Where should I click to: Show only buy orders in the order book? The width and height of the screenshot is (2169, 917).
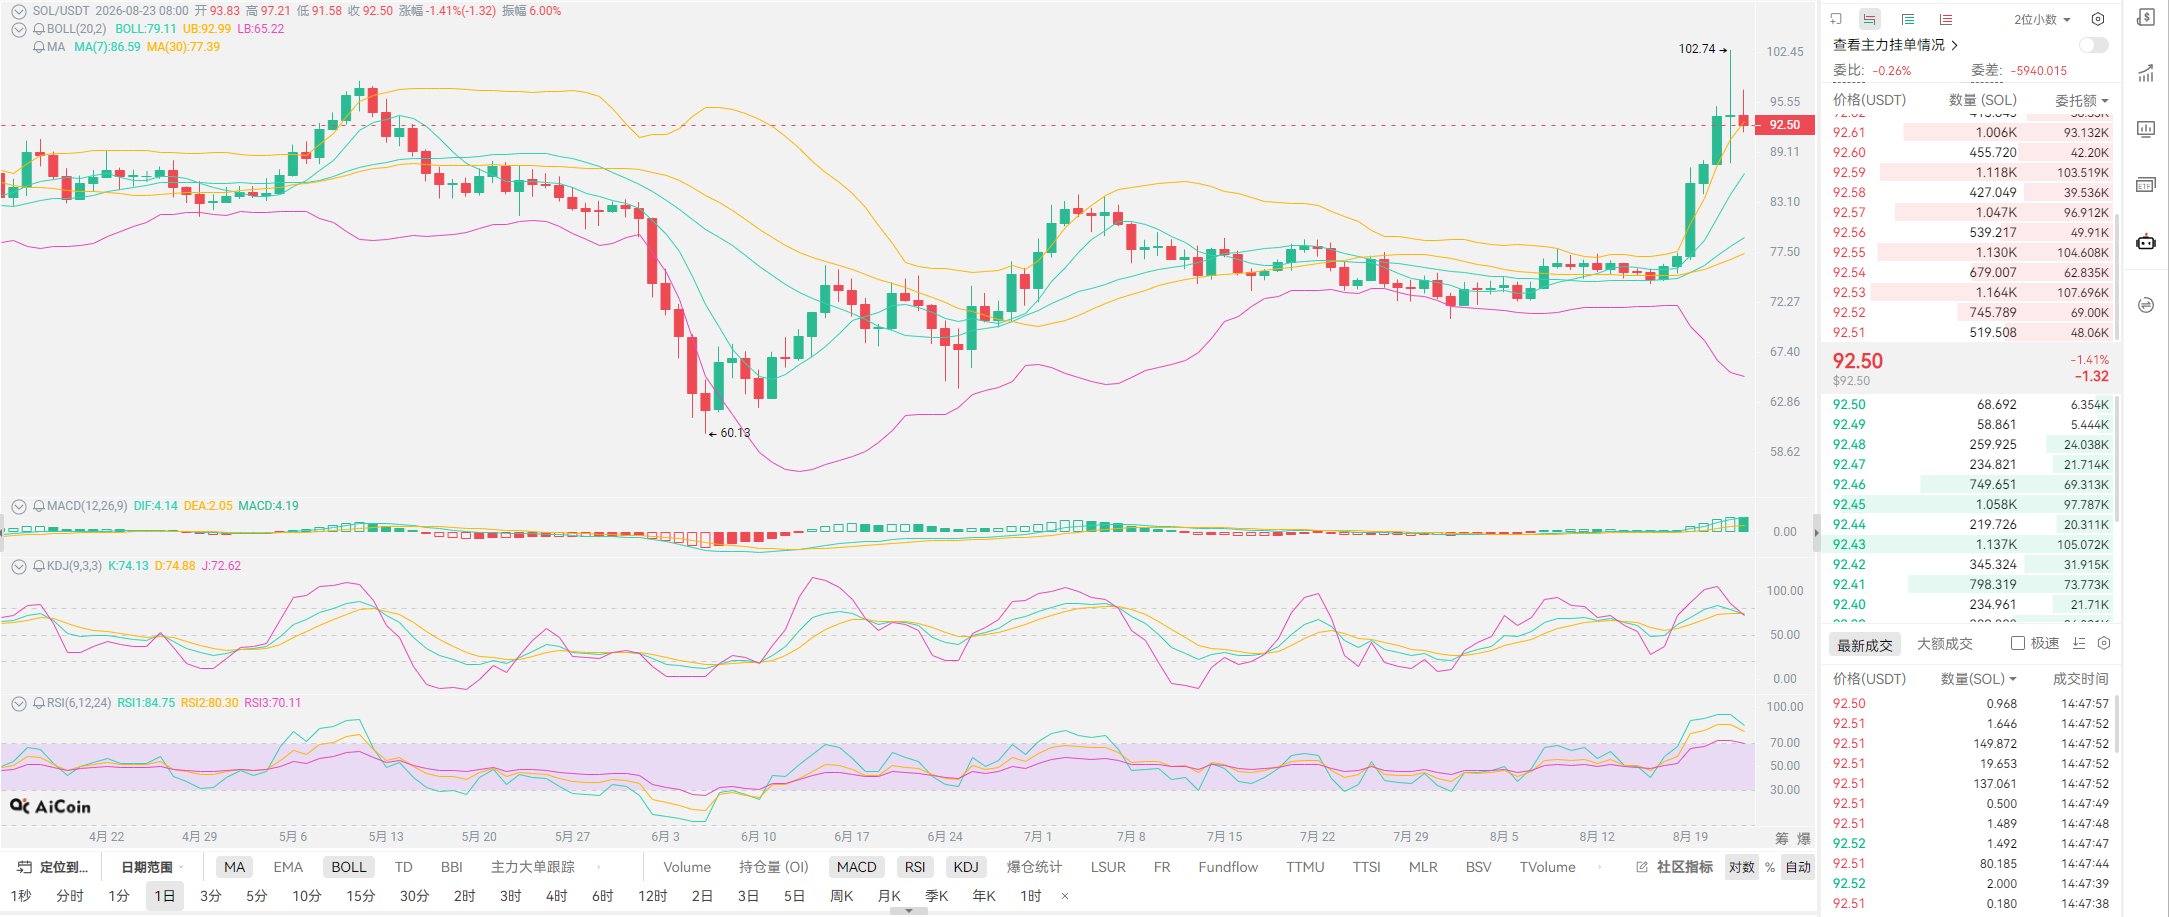1908,19
